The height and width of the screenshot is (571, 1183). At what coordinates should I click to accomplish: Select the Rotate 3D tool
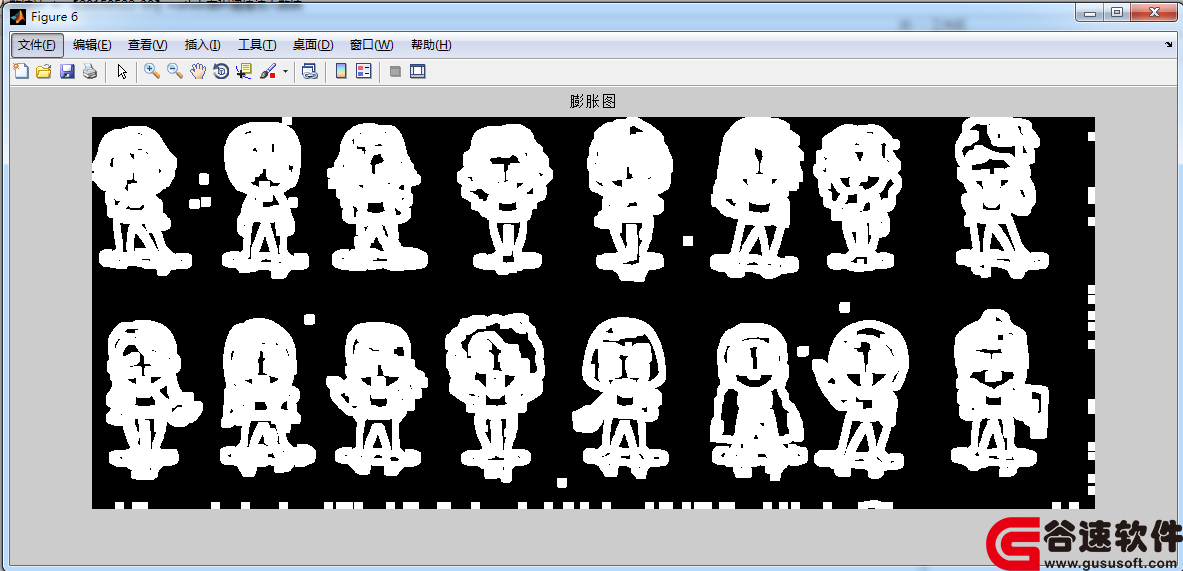(221, 72)
